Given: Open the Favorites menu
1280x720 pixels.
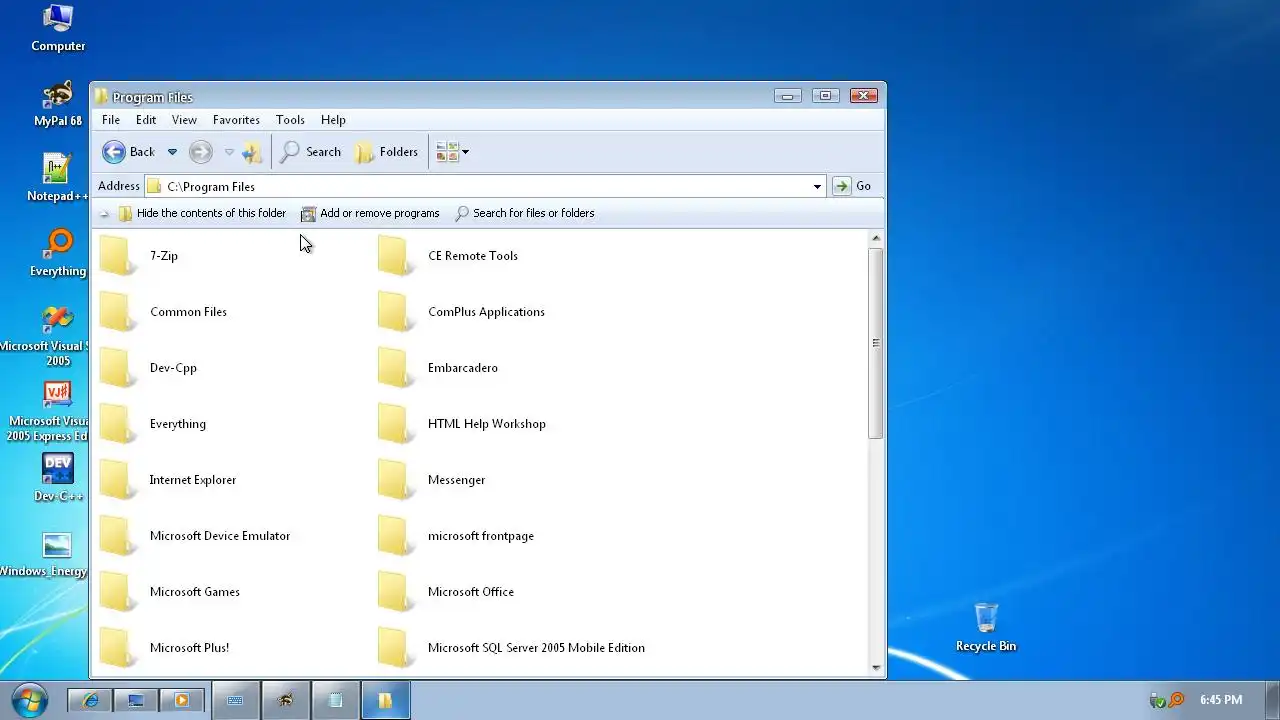Looking at the screenshot, I should coord(236,120).
